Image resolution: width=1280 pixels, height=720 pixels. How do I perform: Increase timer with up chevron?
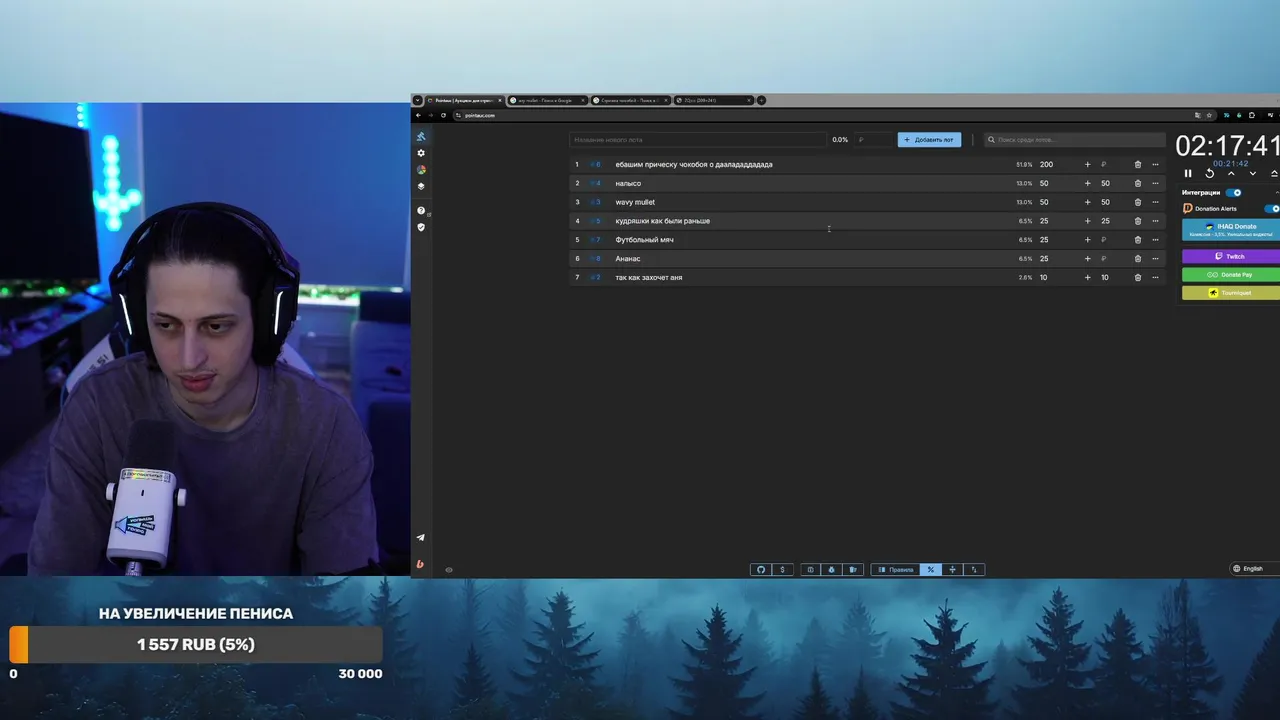1231,174
